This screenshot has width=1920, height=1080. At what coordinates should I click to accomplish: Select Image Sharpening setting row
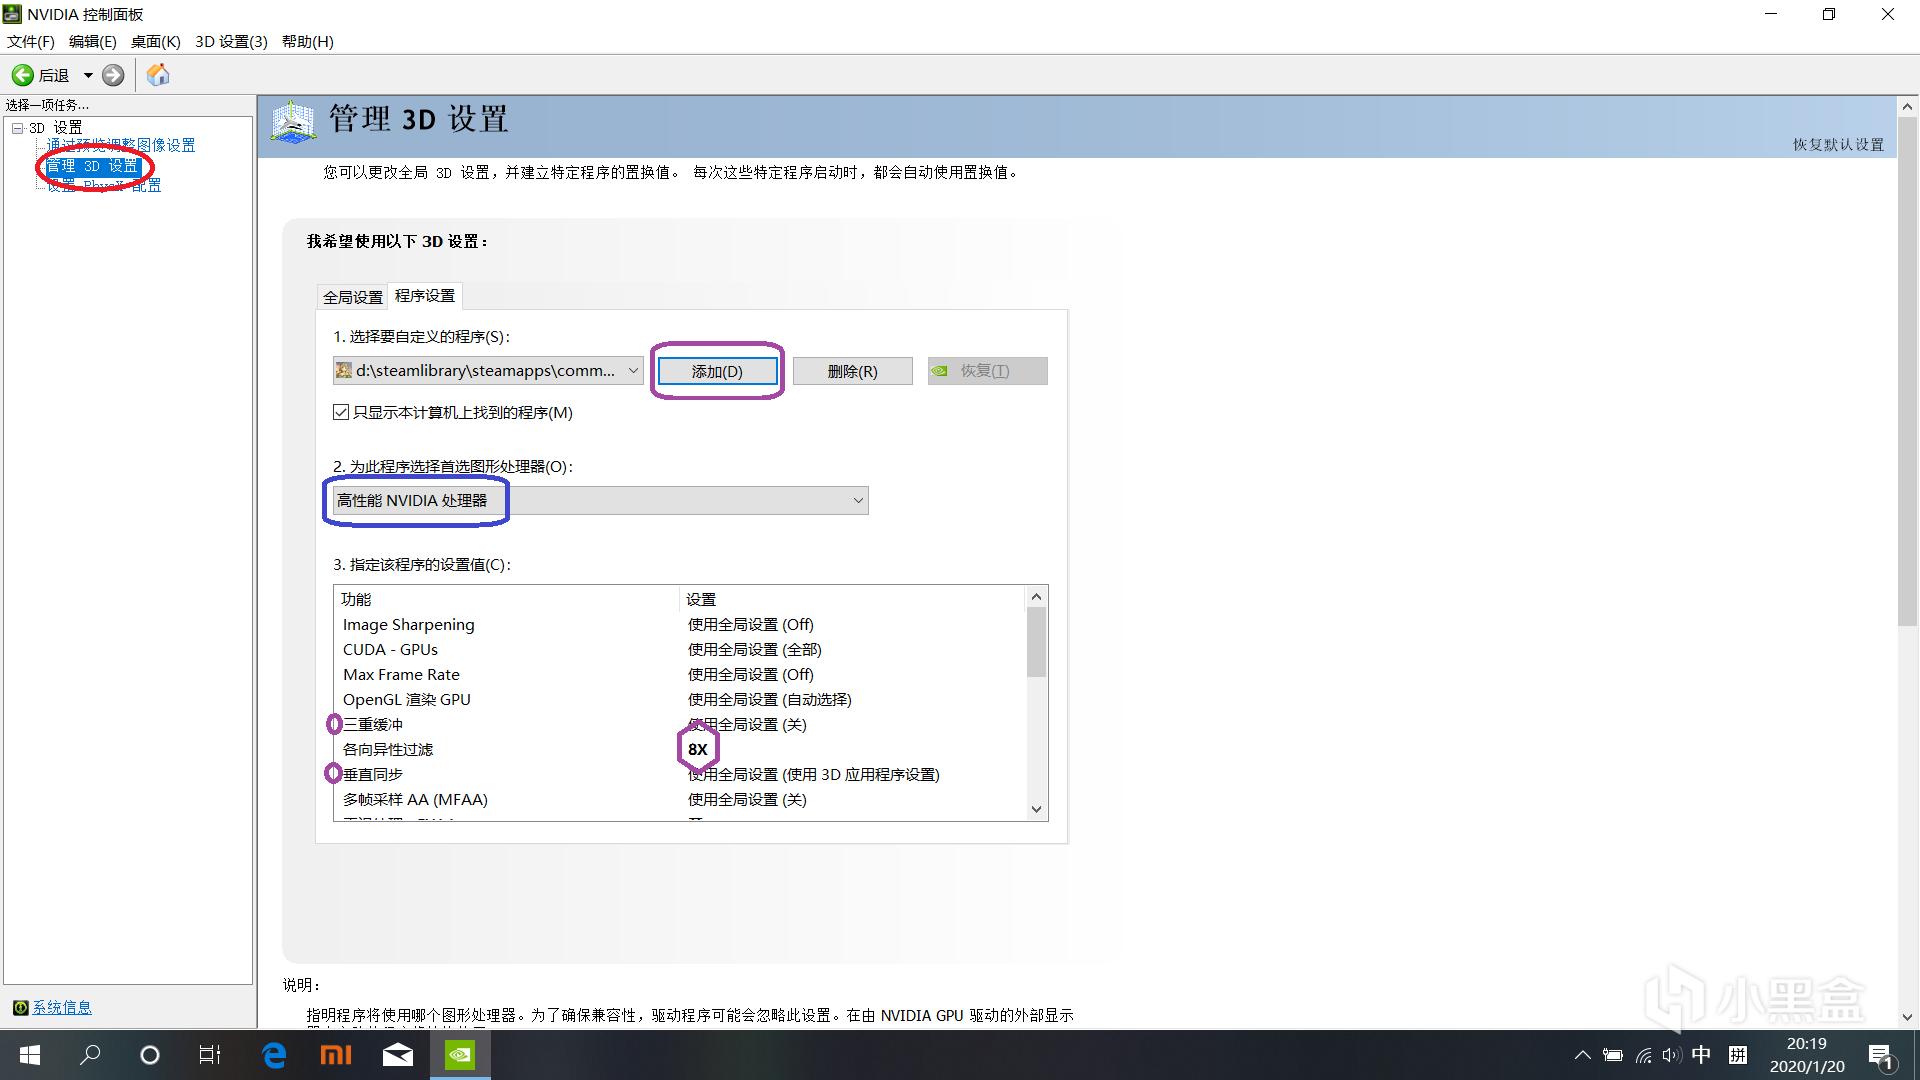[680, 624]
